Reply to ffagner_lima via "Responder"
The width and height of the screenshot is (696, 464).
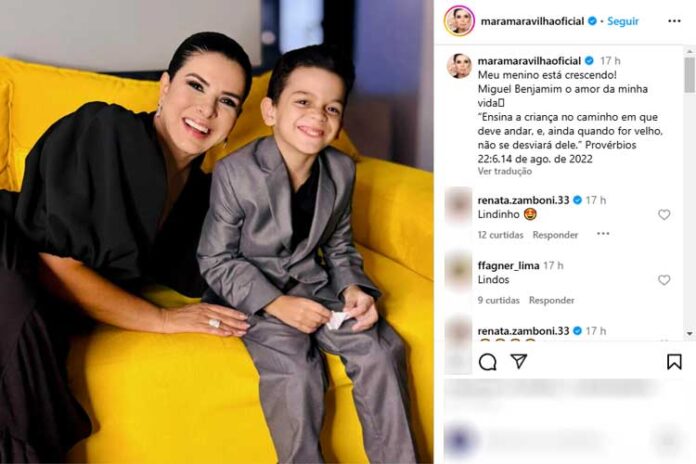pyautogui.click(x=551, y=301)
